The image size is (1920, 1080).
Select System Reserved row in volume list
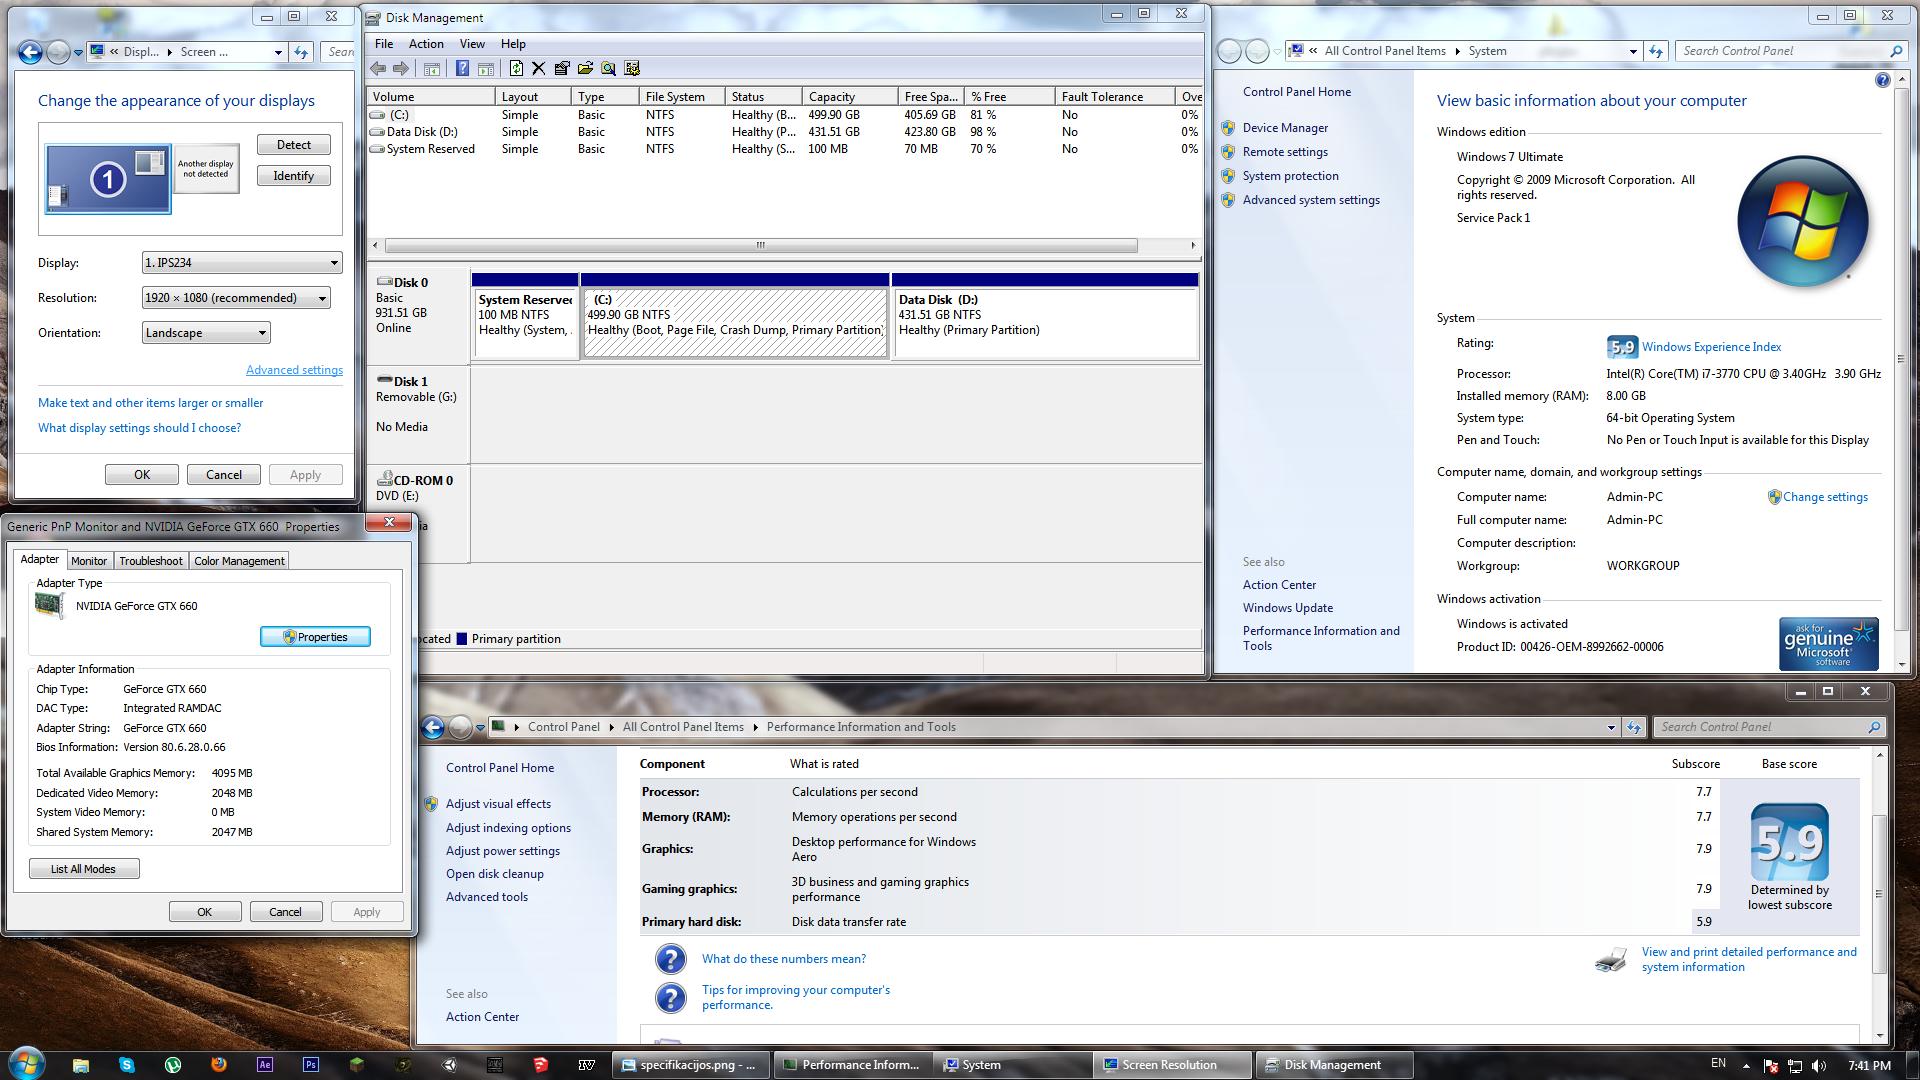point(785,149)
